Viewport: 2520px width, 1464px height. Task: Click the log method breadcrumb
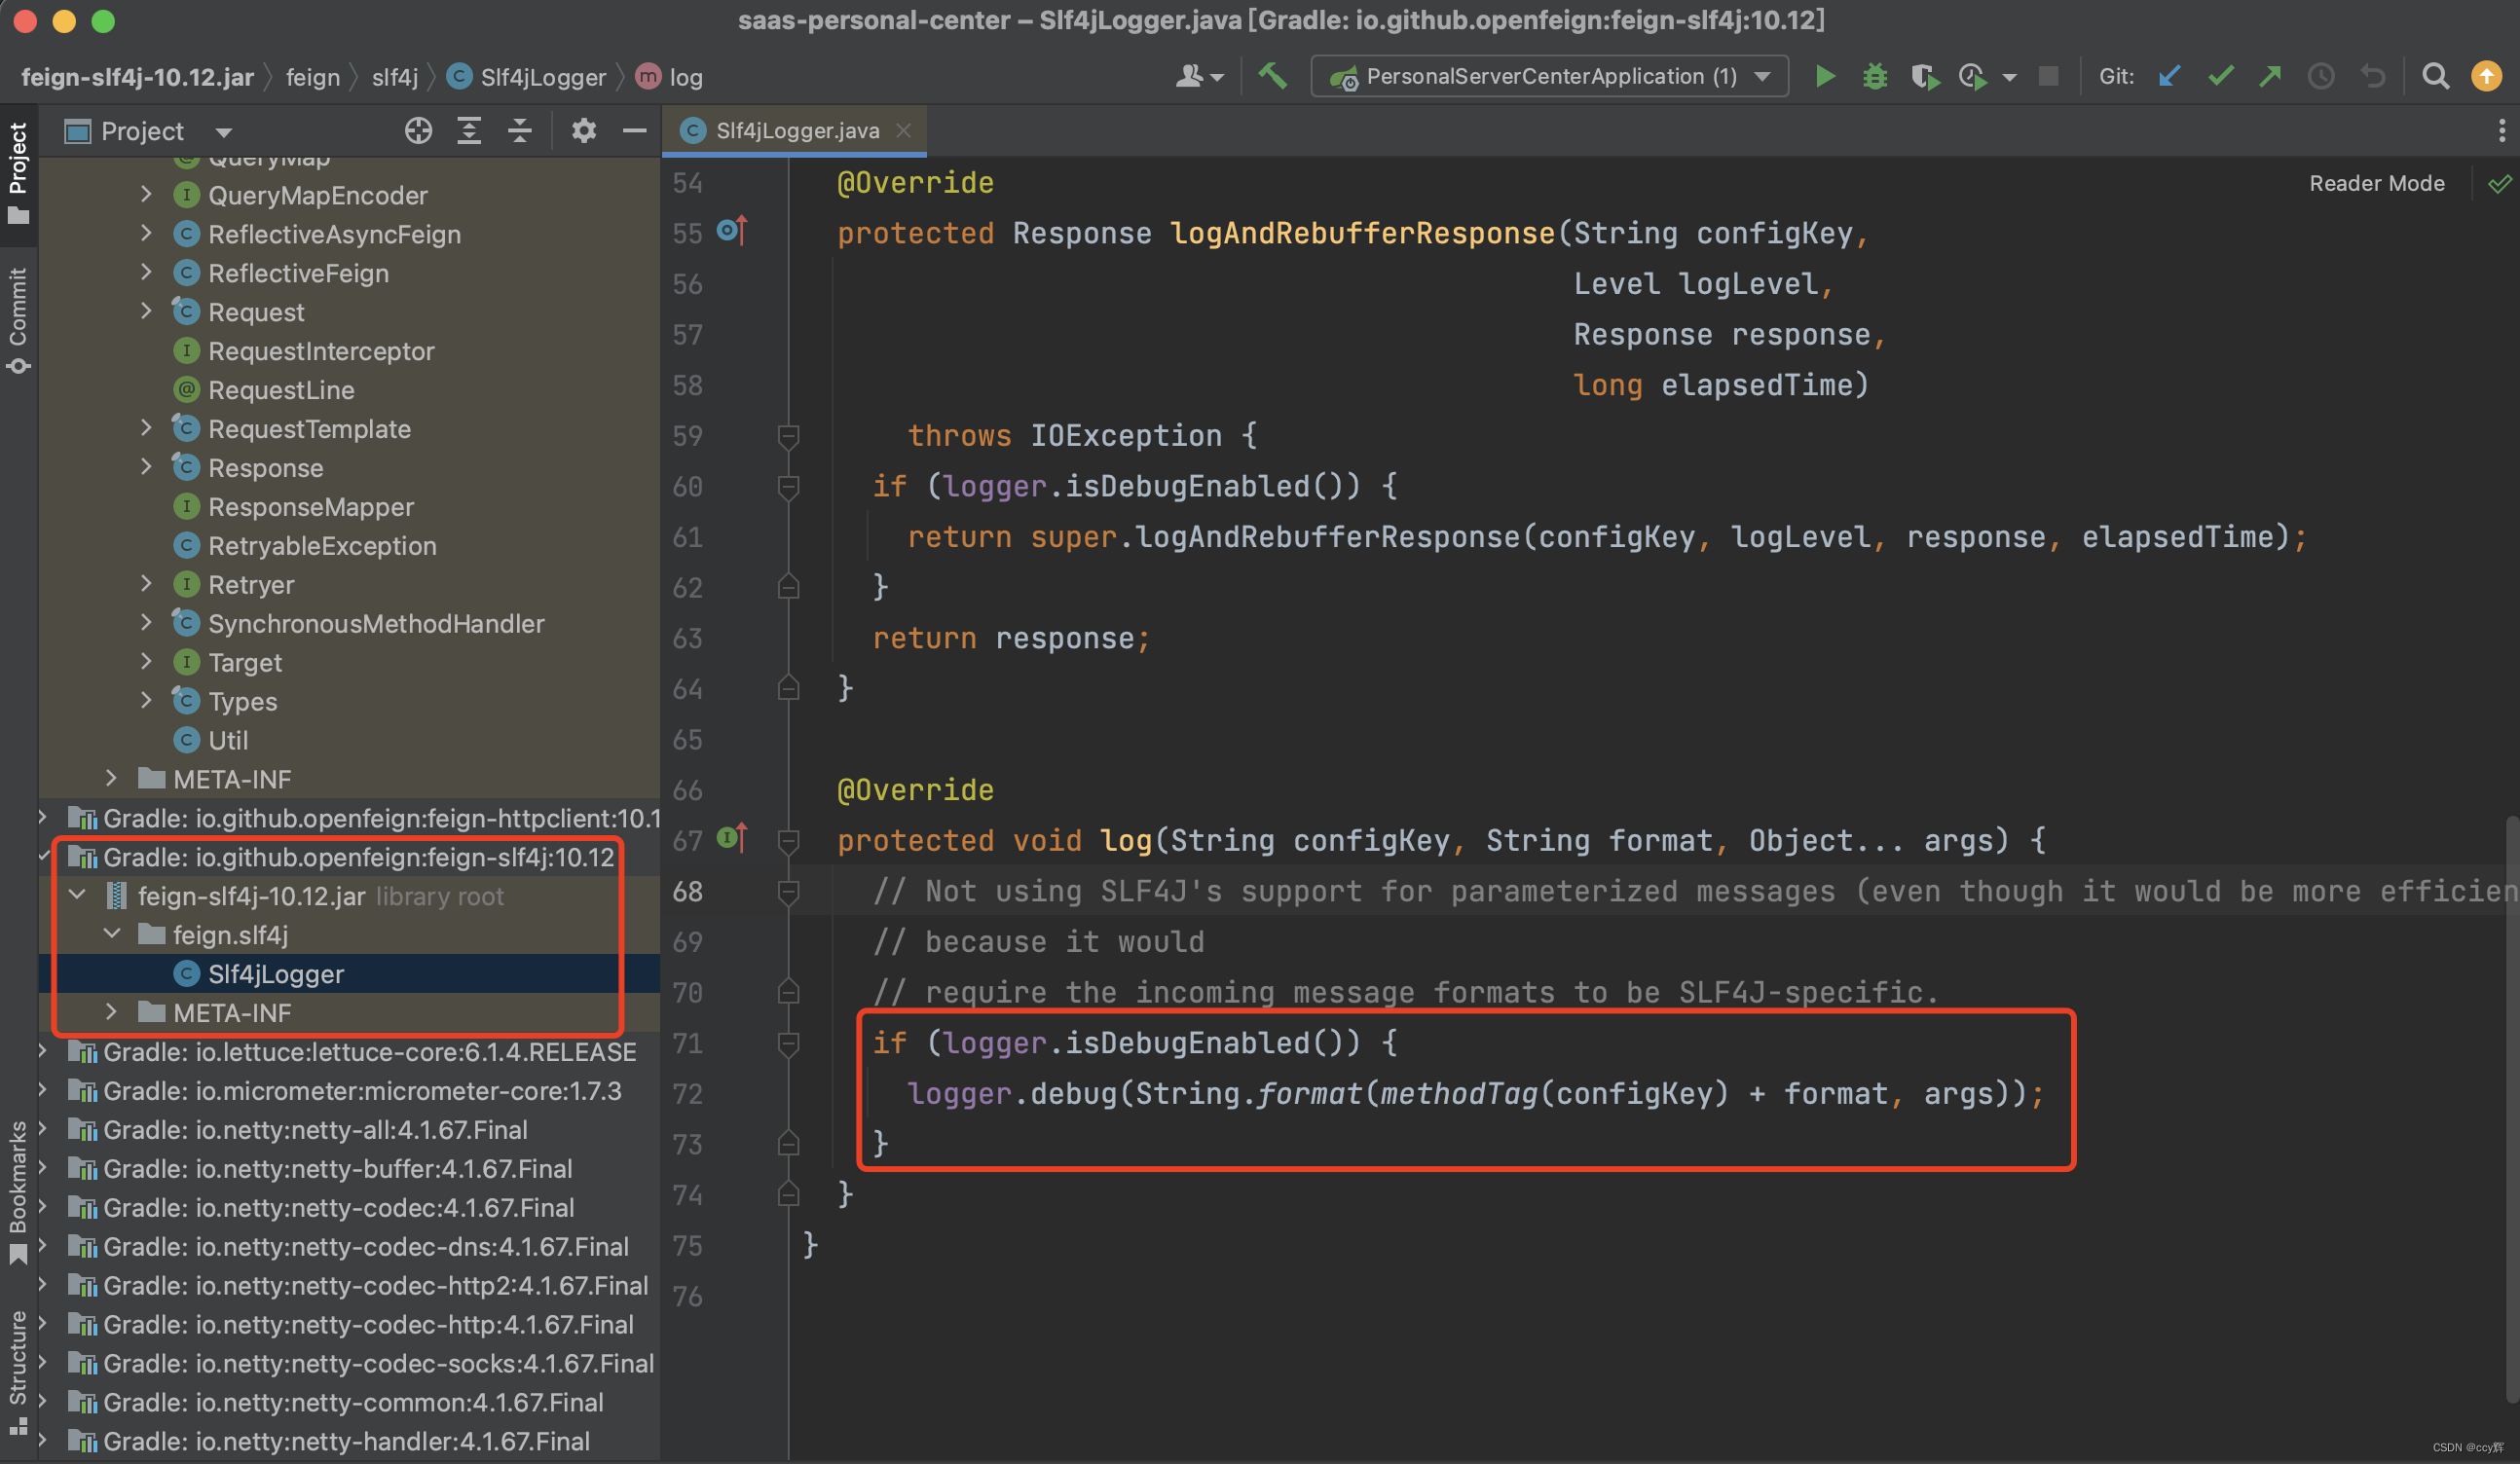(x=670, y=77)
